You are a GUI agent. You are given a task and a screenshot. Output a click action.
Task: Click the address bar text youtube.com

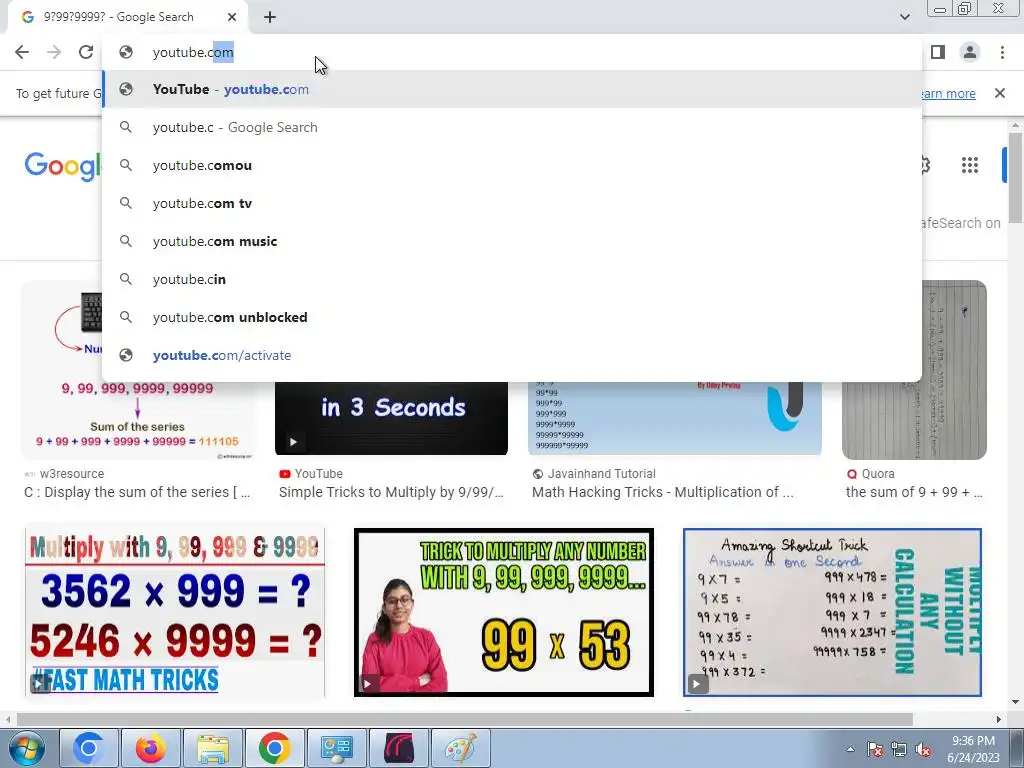[193, 52]
